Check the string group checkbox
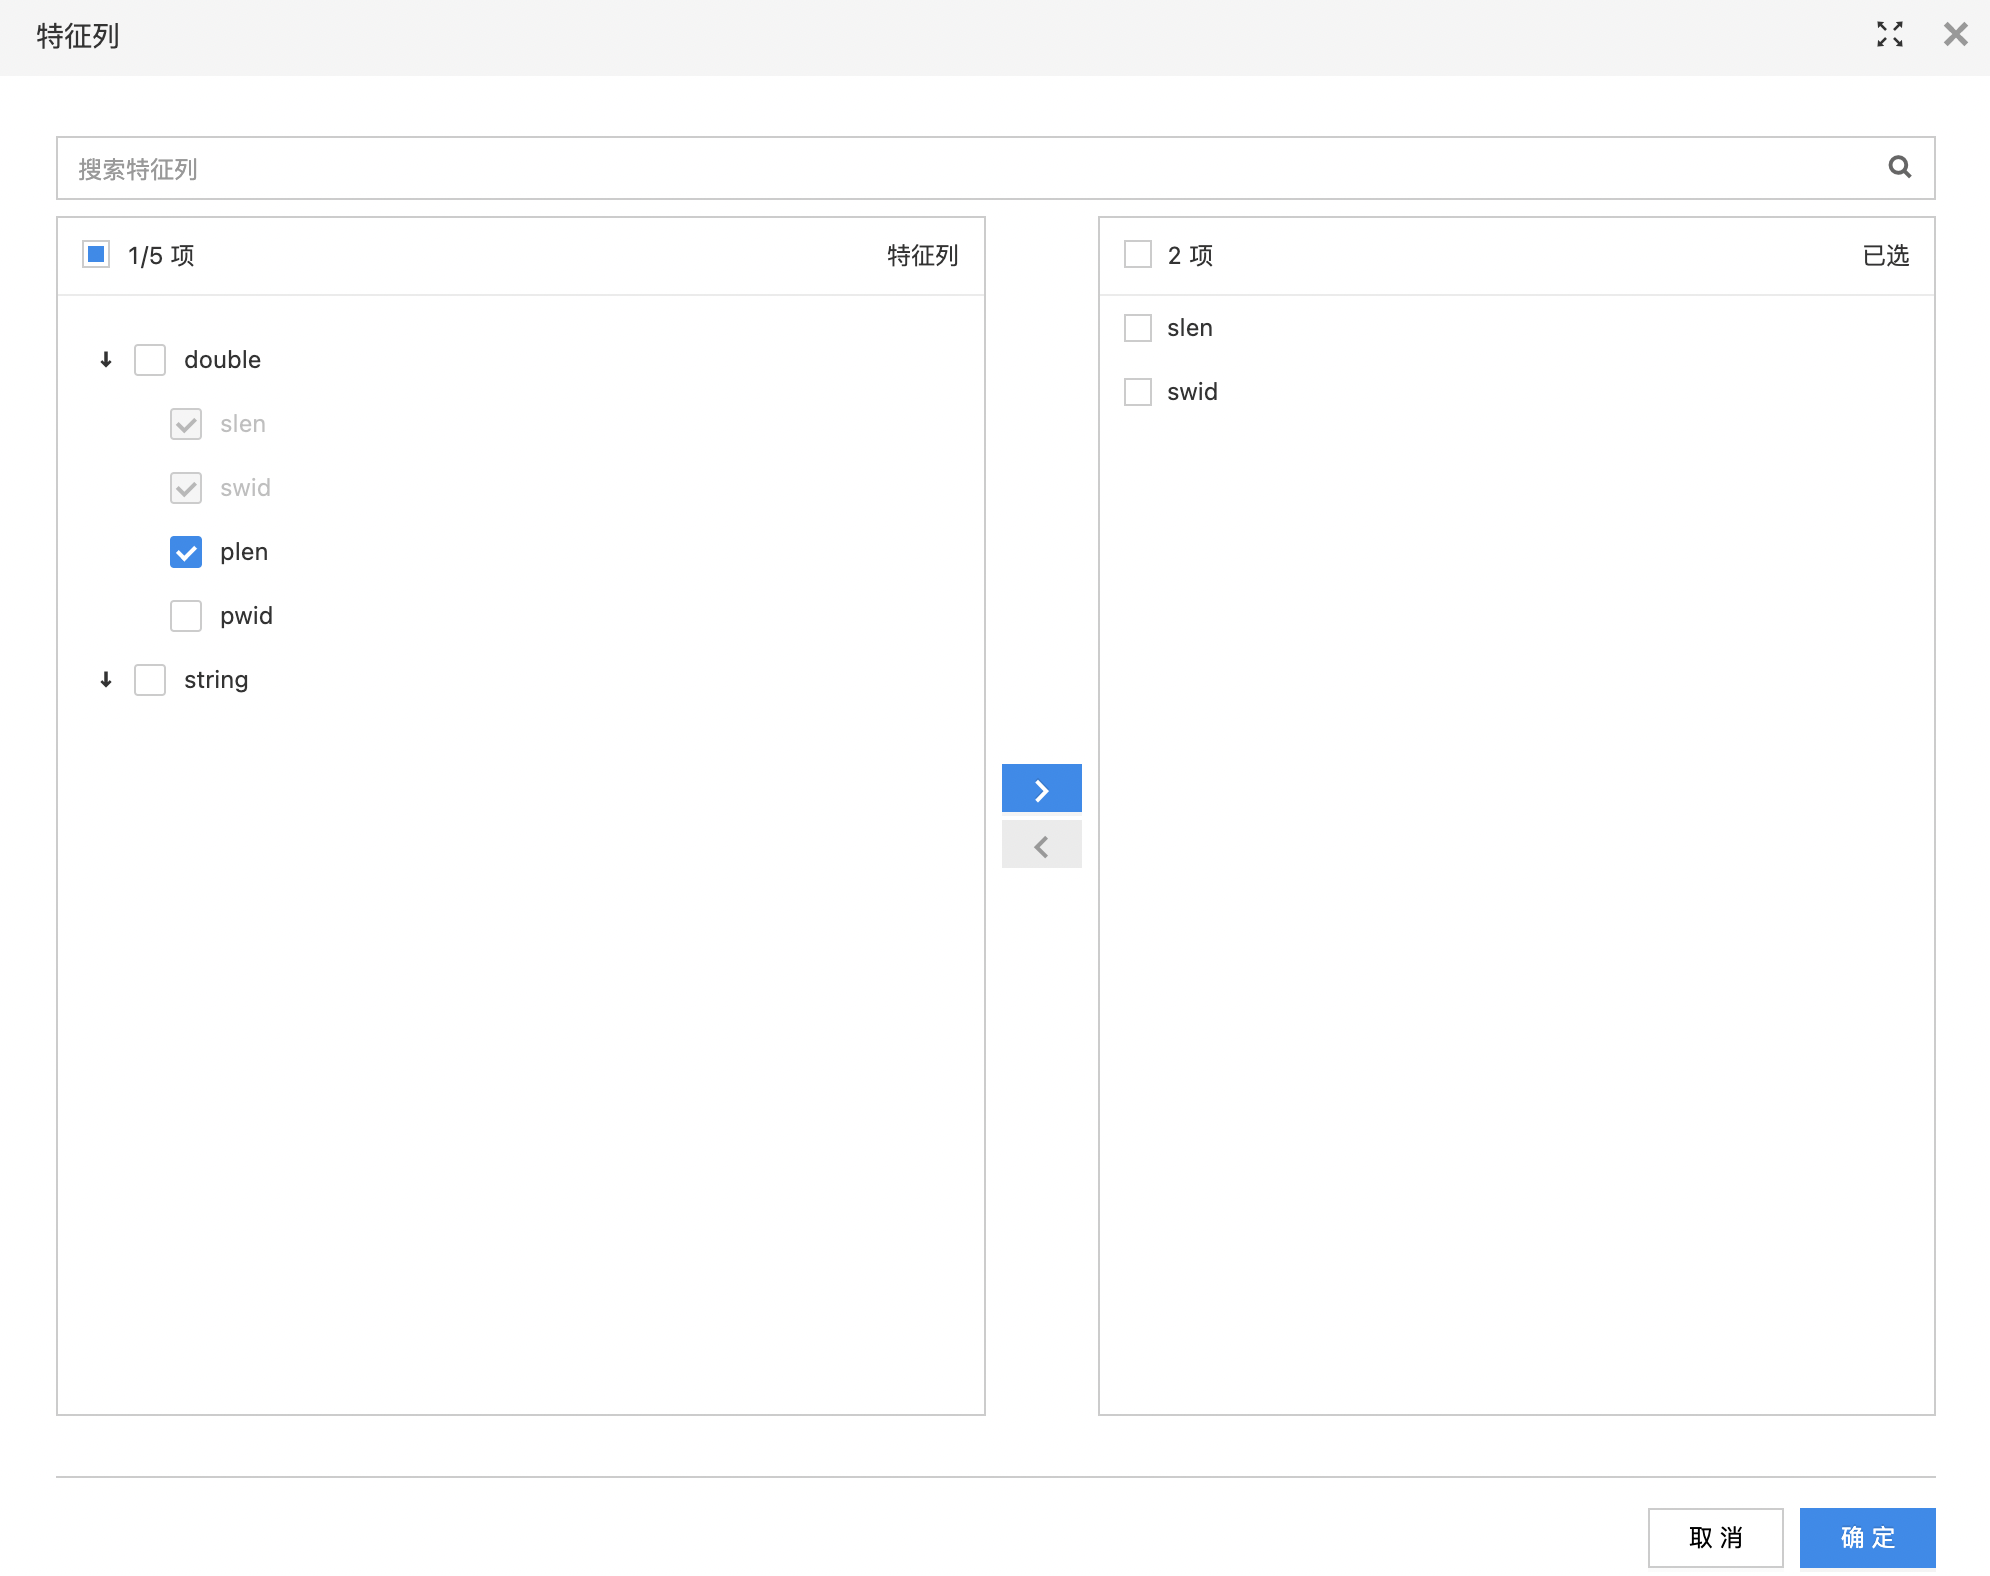 (150, 680)
